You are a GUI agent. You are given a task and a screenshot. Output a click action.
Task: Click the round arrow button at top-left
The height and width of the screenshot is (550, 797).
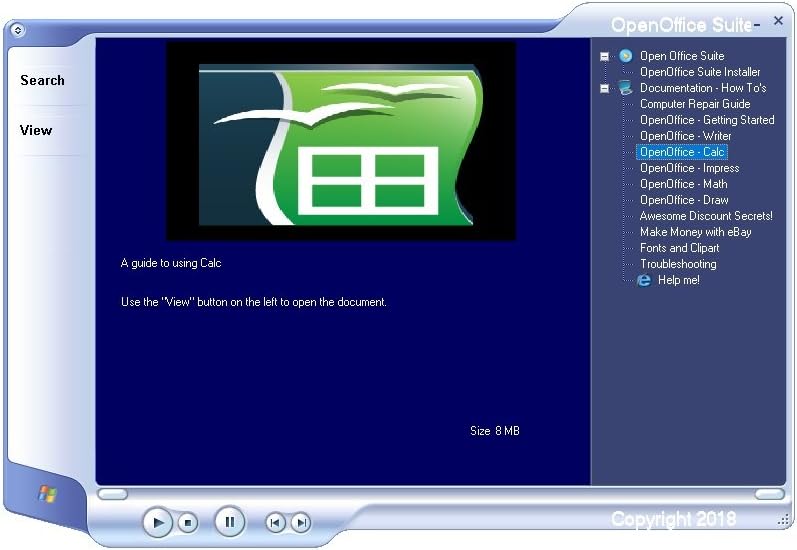tap(17, 29)
